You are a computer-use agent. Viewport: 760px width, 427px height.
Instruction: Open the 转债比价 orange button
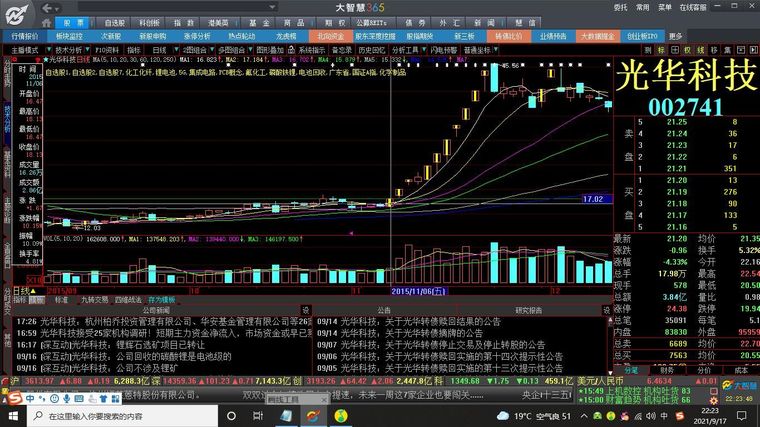pos(508,36)
